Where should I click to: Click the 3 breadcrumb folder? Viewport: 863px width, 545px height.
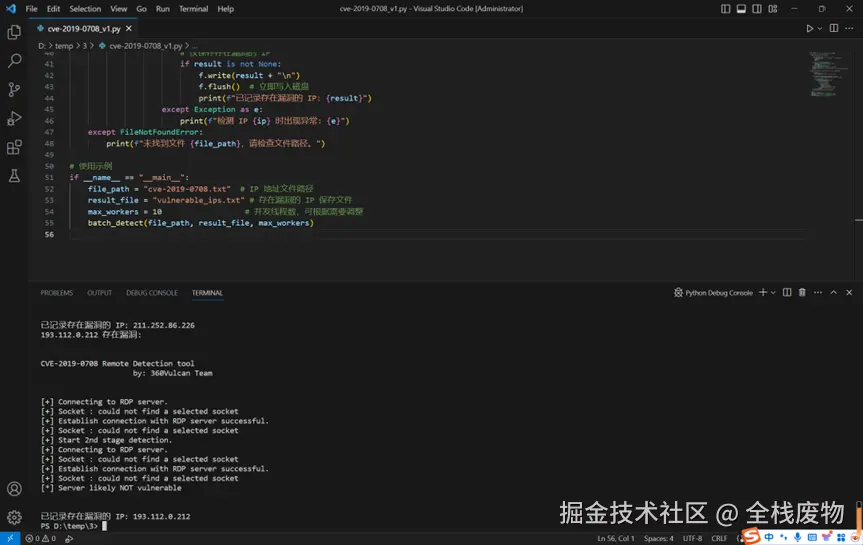coord(85,46)
